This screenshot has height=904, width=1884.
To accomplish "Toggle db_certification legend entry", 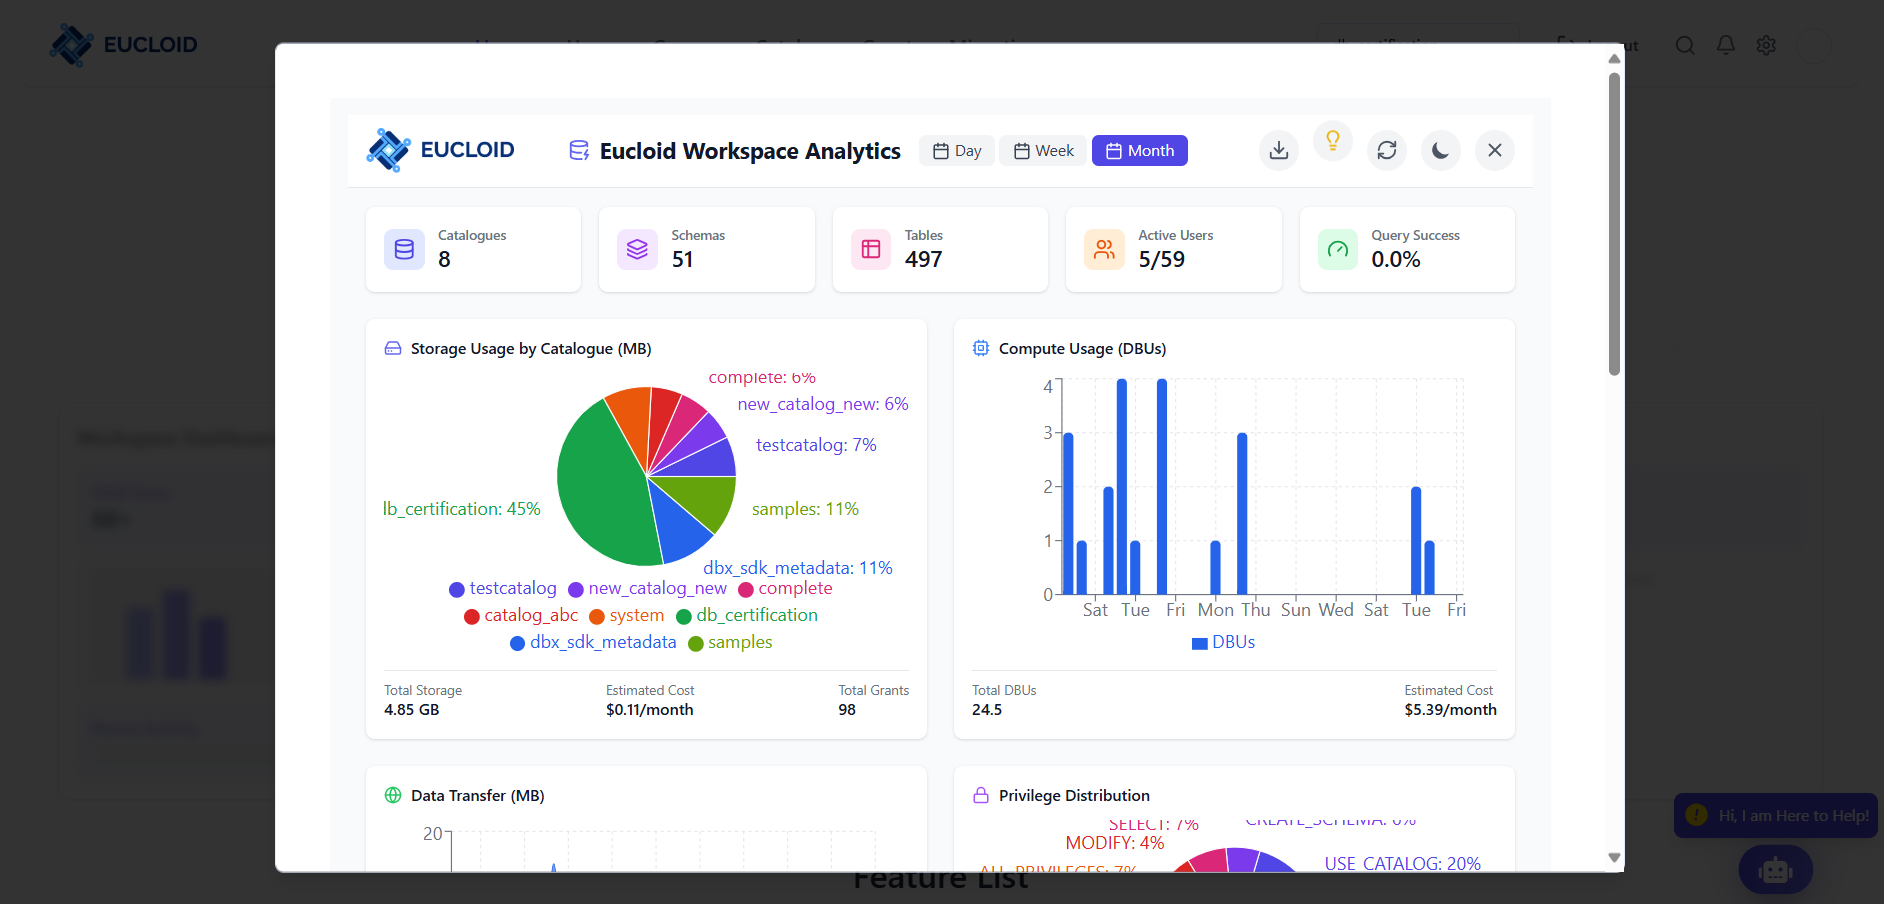I will 747,615.
